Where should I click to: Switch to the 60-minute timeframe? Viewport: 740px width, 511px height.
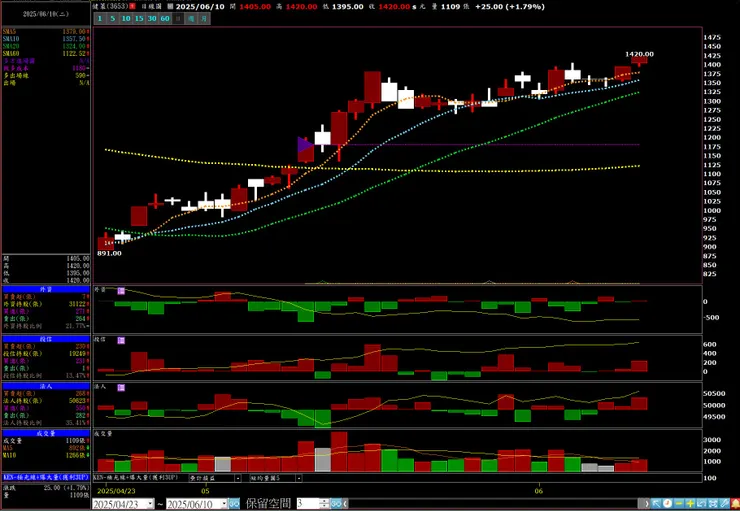(x=165, y=18)
